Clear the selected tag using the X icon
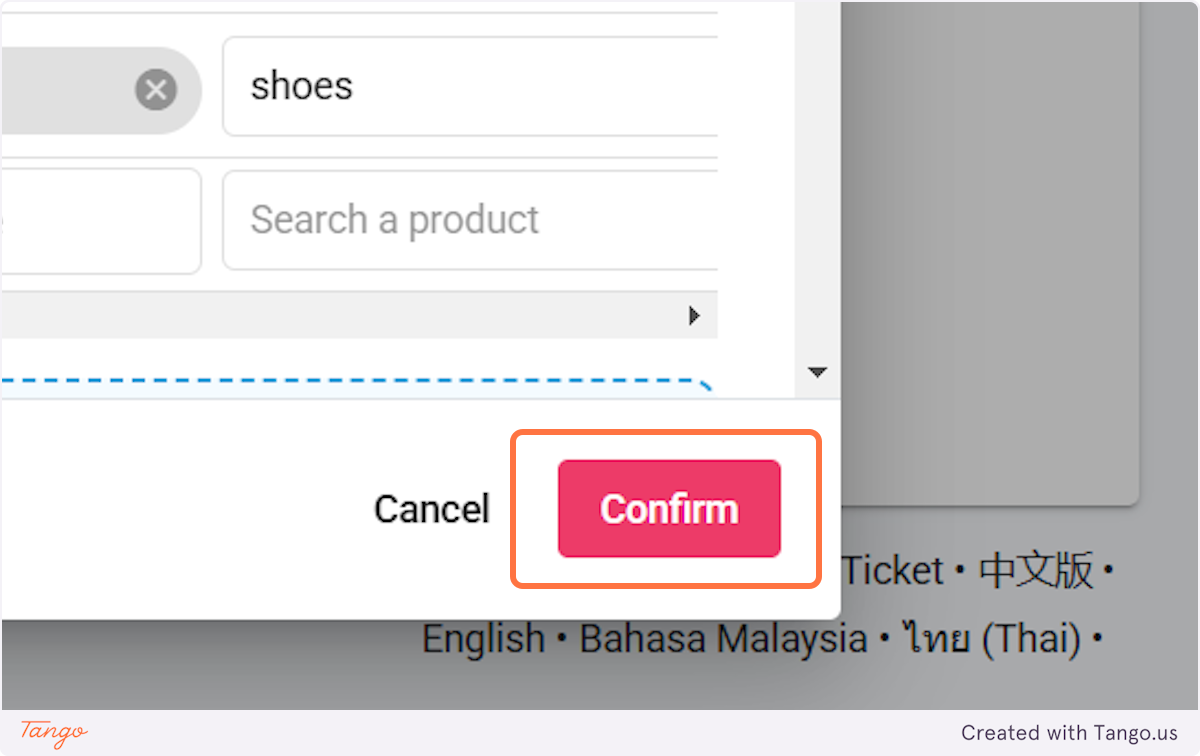1200x756 pixels. (155, 89)
